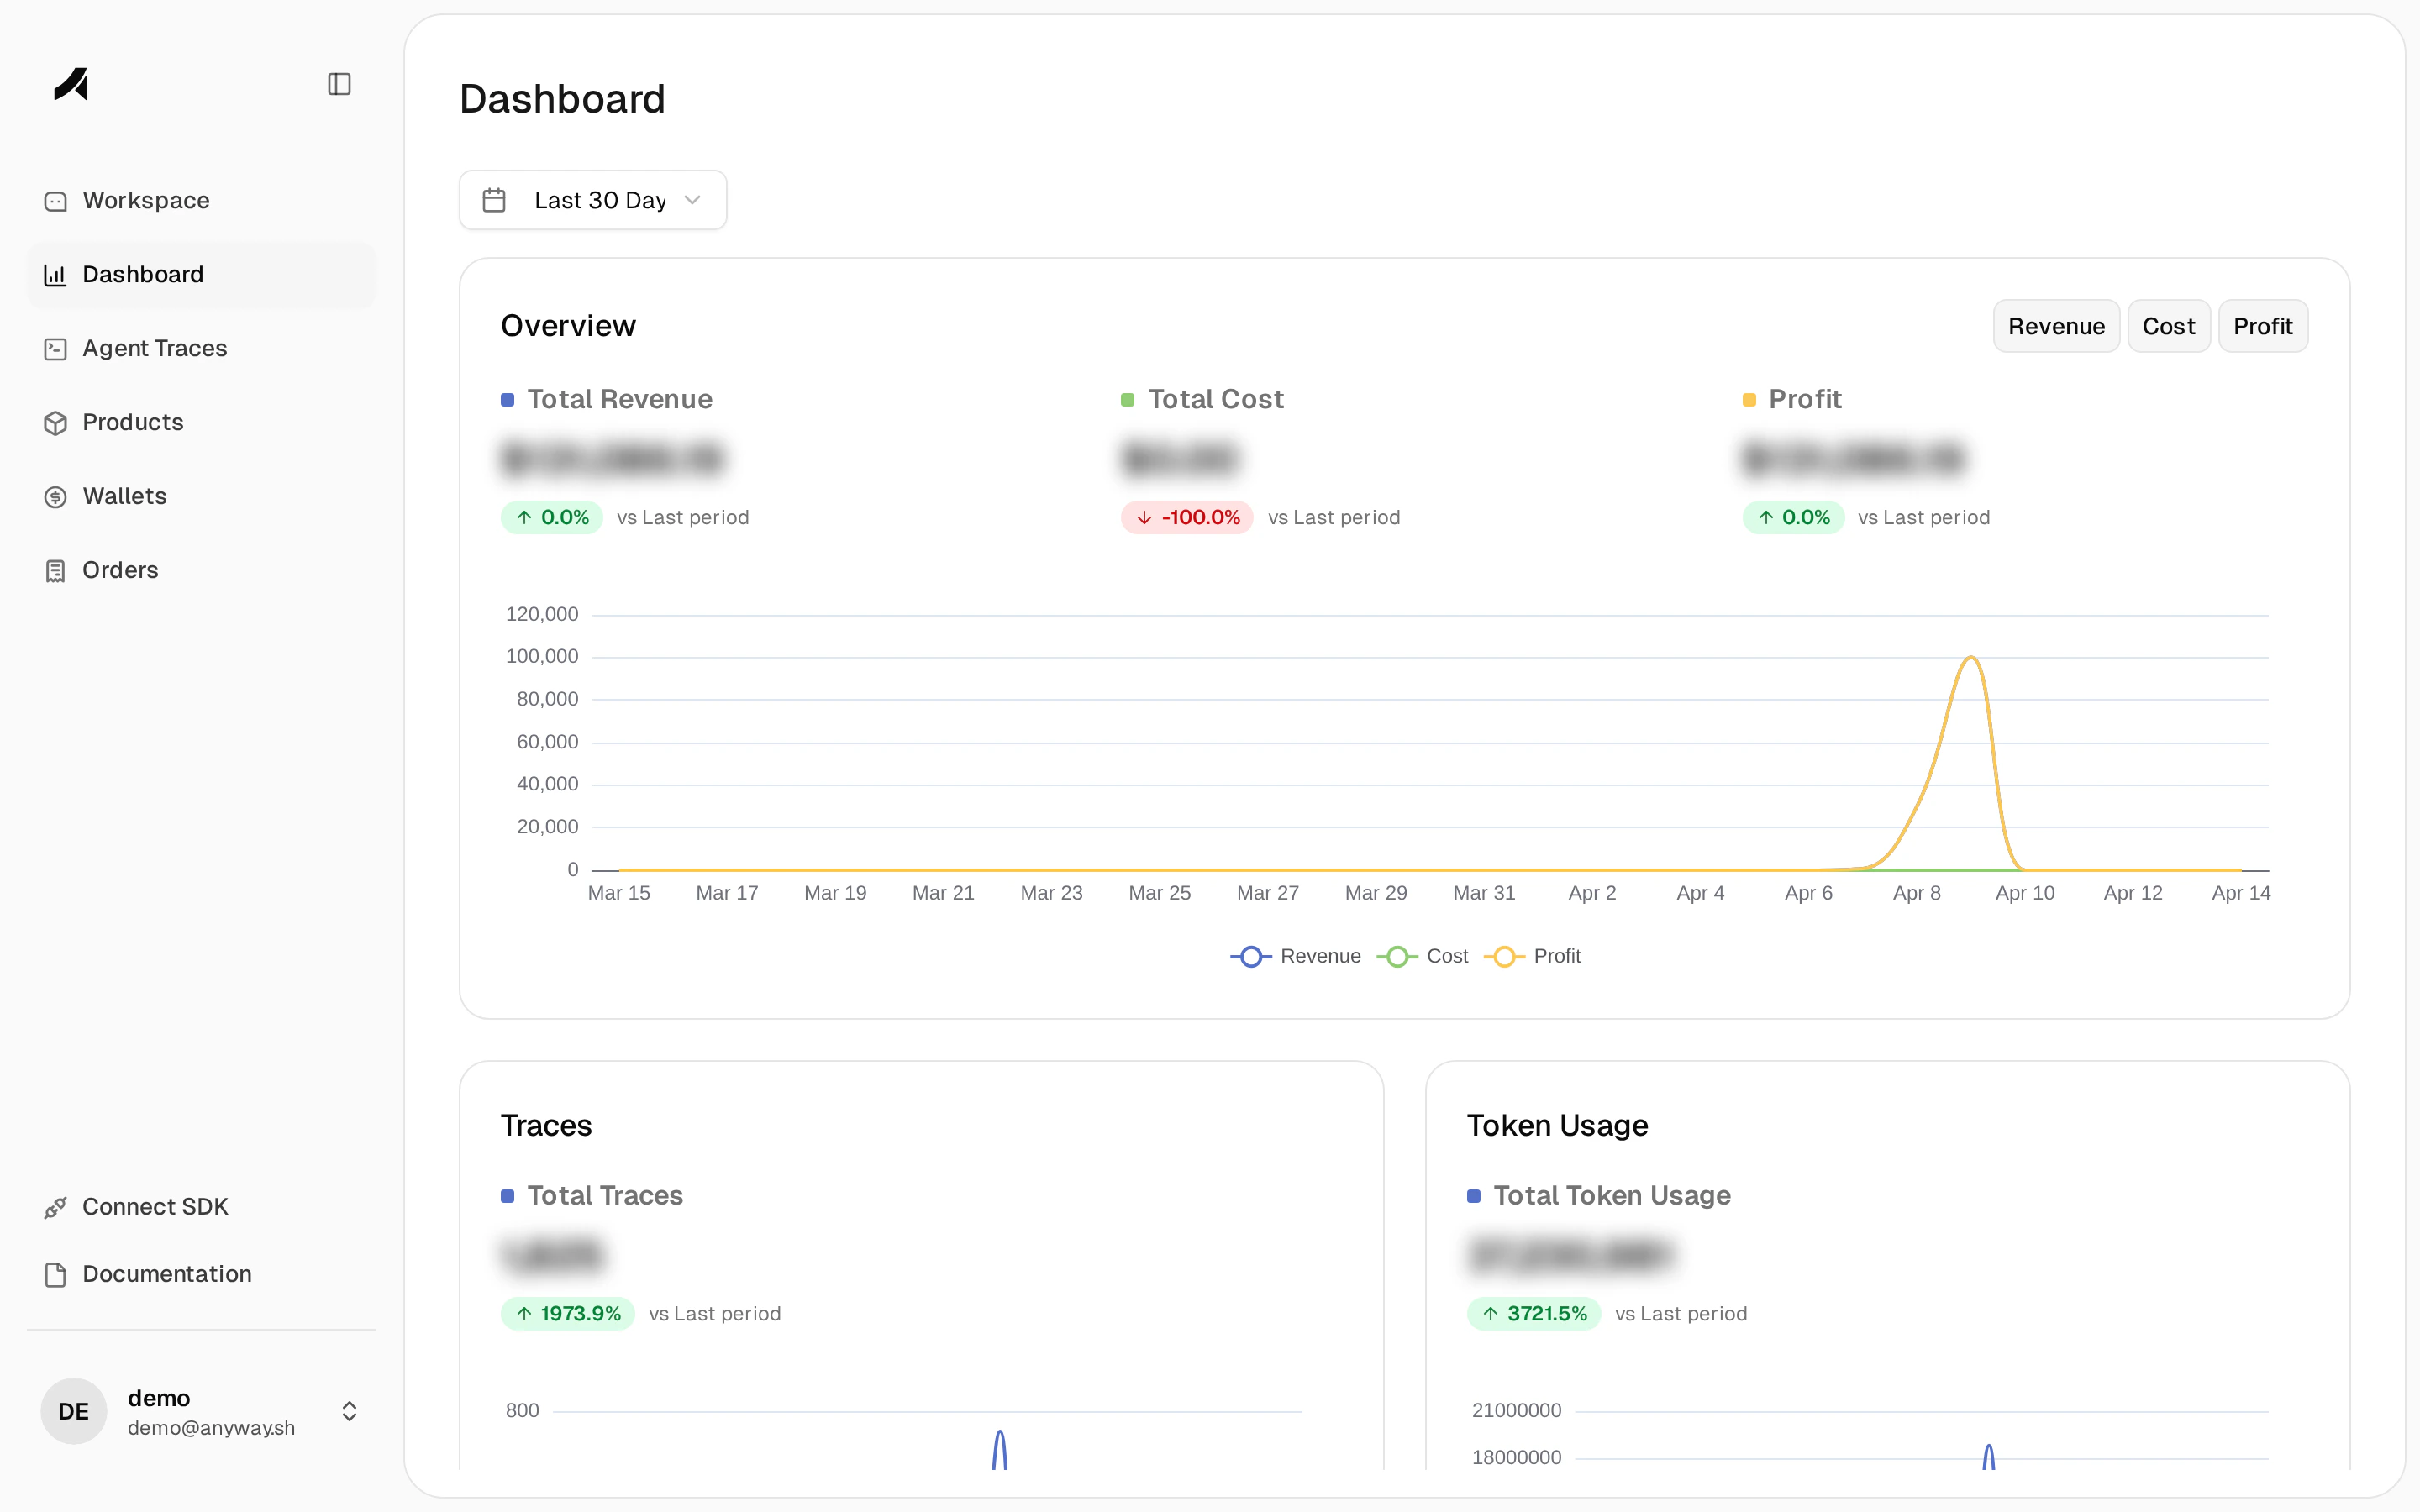Click the DE user avatar
Screen dimensions: 2420x1512
point(72,1411)
